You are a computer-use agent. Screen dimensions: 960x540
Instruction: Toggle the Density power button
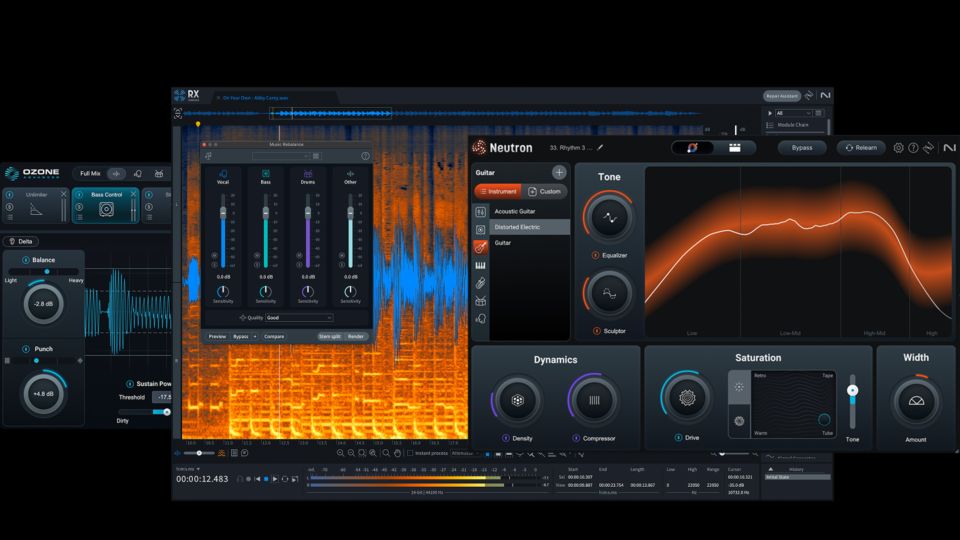click(x=506, y=438)
